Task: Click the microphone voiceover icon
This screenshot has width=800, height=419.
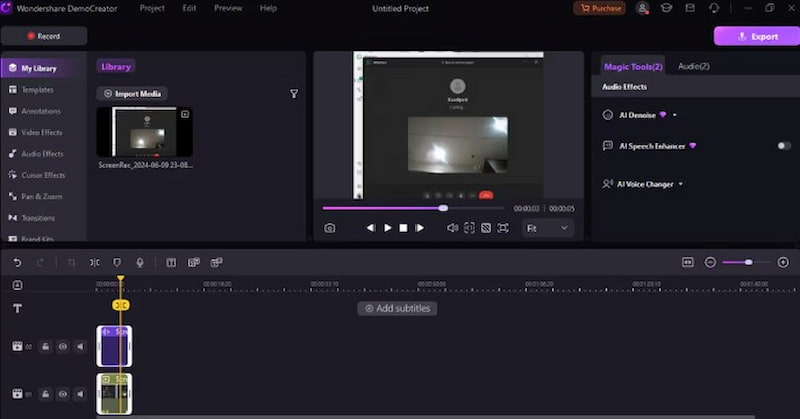Action: (140, 262)
